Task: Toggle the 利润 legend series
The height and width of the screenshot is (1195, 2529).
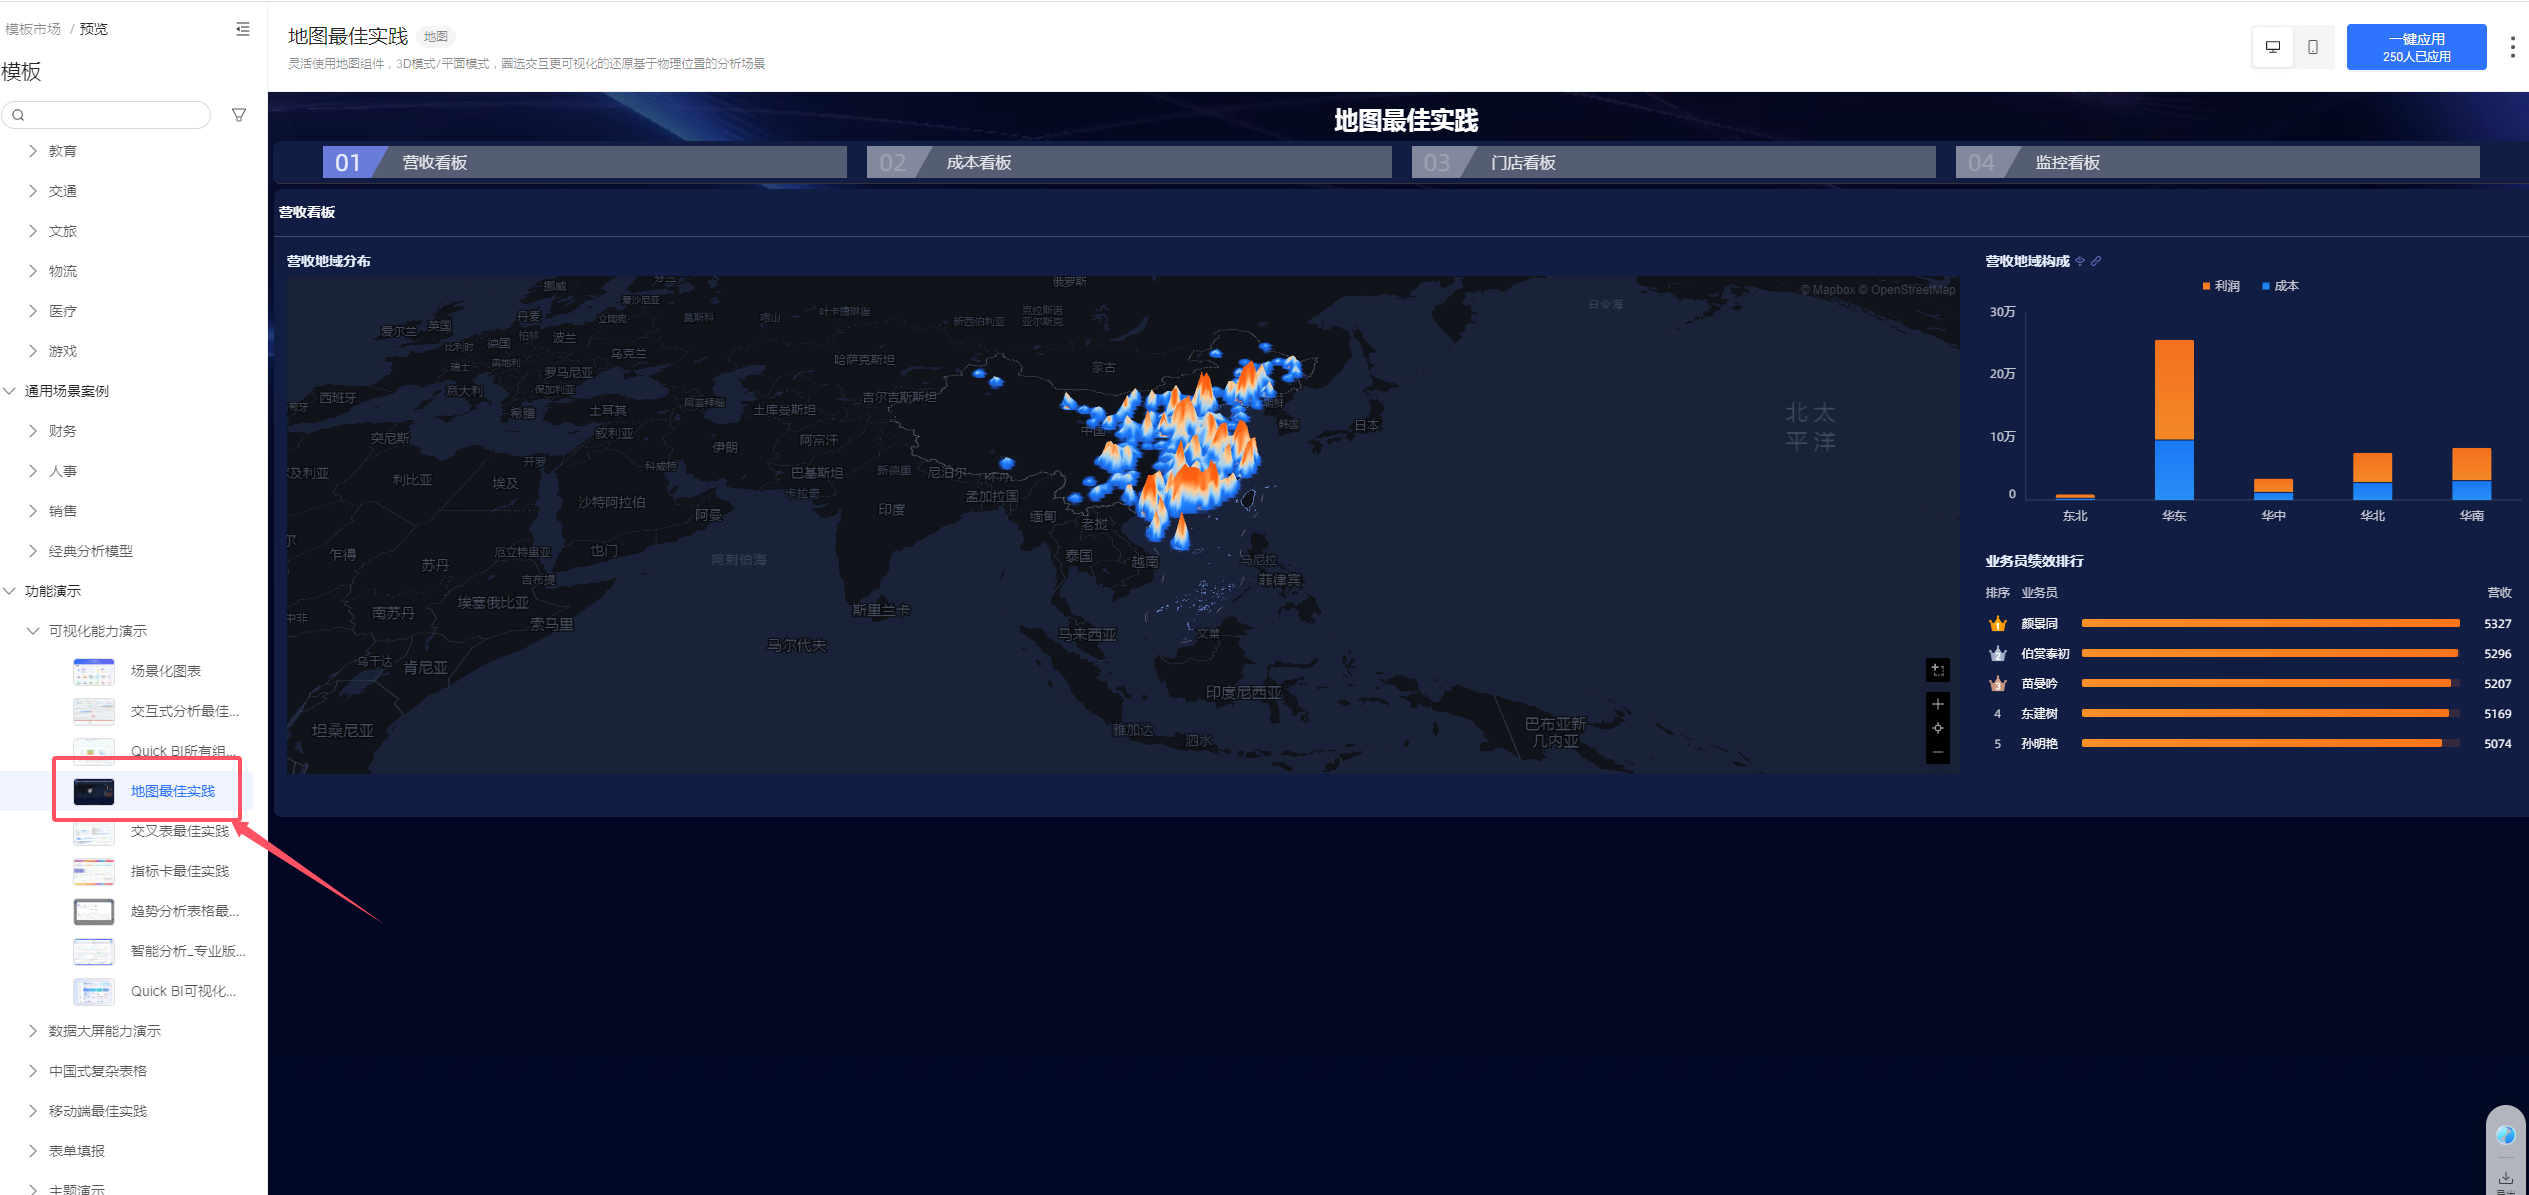Action: (2221, 286)
